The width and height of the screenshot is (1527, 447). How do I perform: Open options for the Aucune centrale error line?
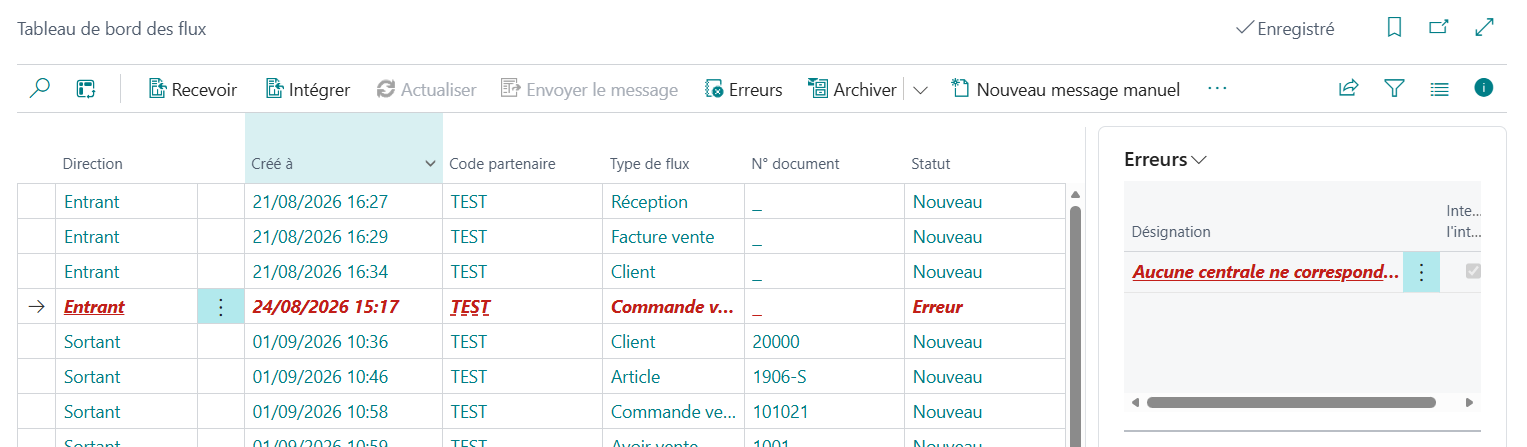tap(1421, 272)
